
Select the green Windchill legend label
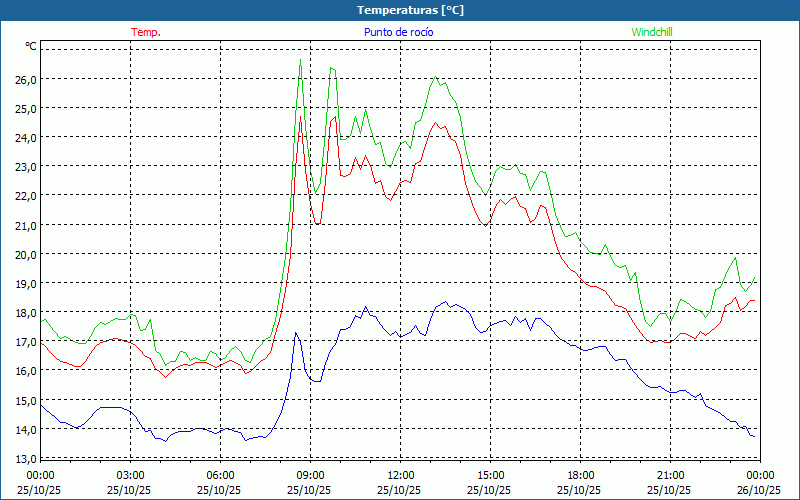pyautogui.click(x=651, y=32)
